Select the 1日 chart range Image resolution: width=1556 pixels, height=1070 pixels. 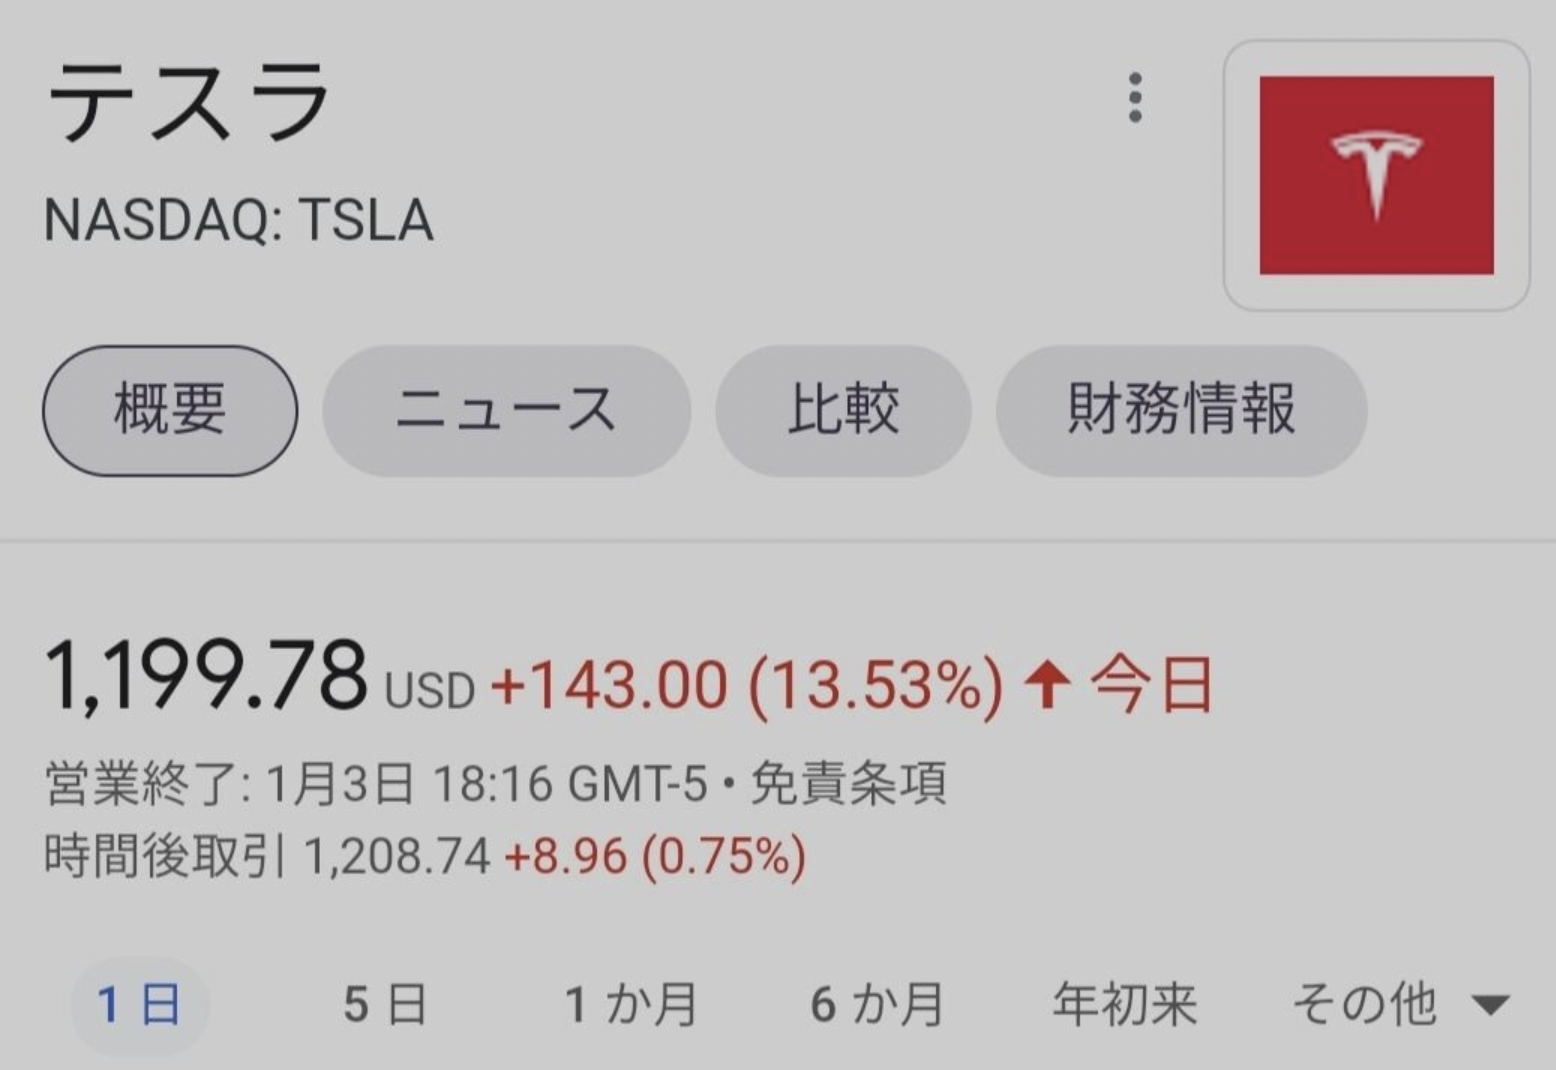[x=139, y=1005]
